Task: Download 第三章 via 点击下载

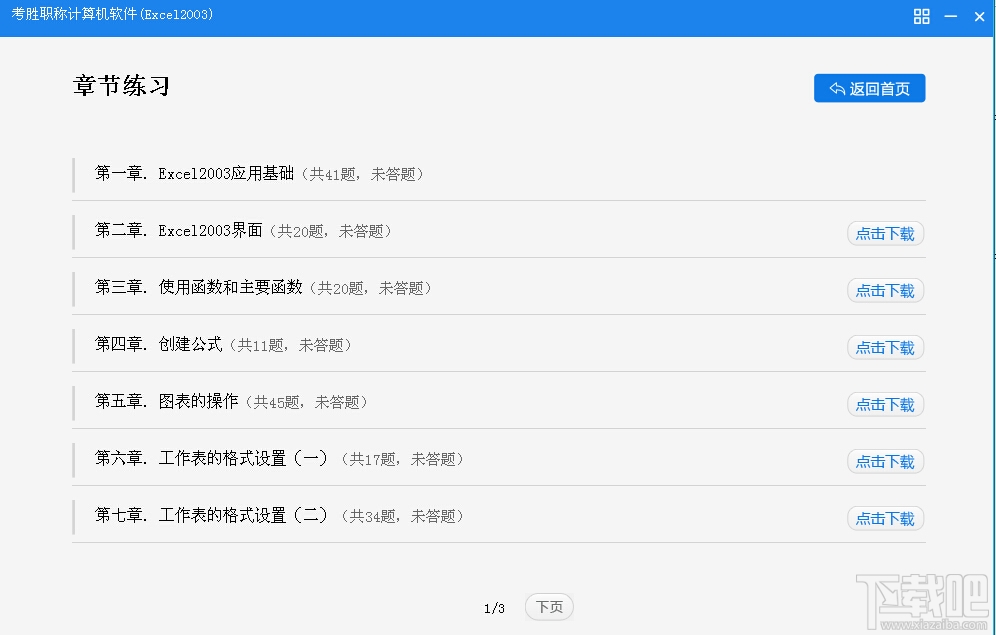Action: point(885,291)
